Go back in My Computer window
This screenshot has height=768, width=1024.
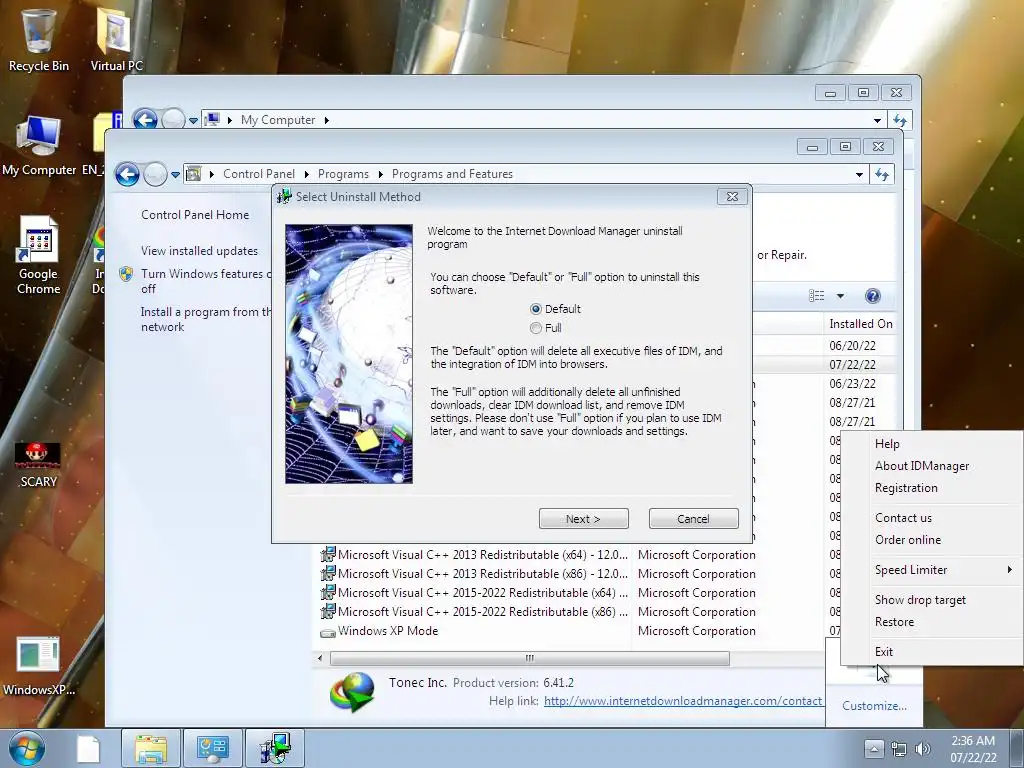pyautogui.click(x=145, y=120)
